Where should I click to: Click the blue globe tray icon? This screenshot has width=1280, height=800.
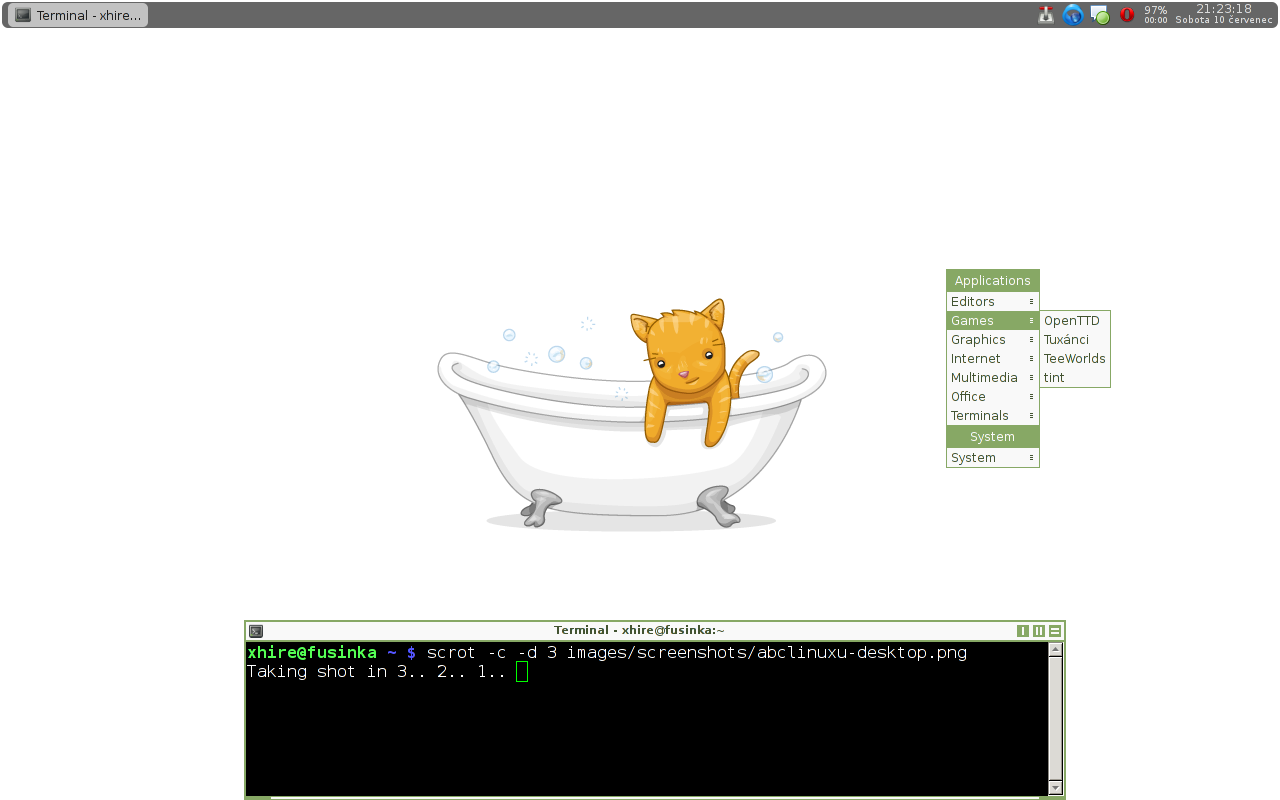(1073, 15)
